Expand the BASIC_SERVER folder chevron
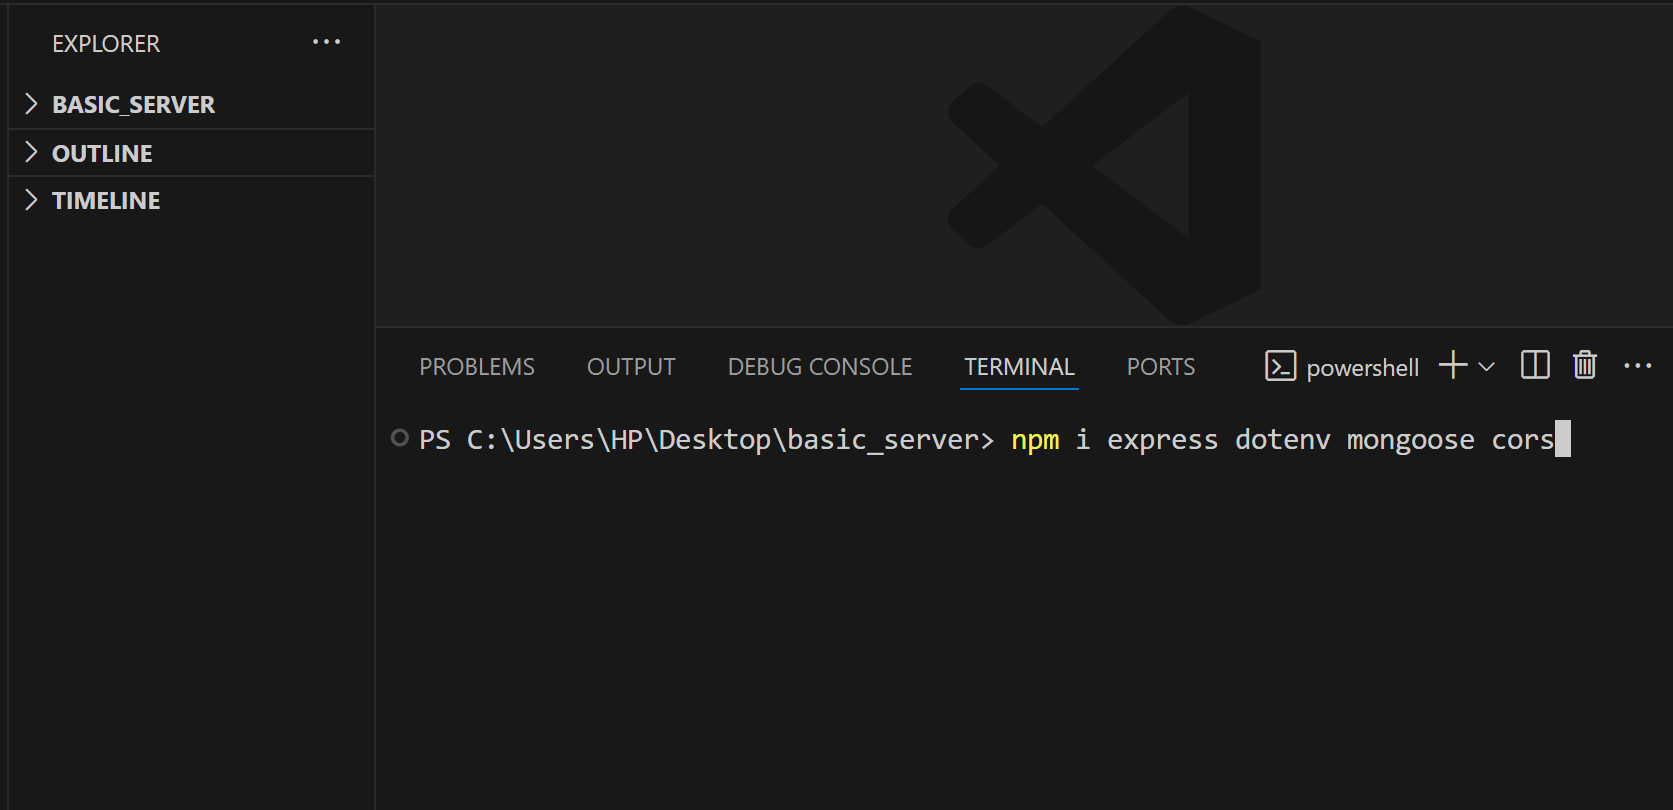 [31, 104]
